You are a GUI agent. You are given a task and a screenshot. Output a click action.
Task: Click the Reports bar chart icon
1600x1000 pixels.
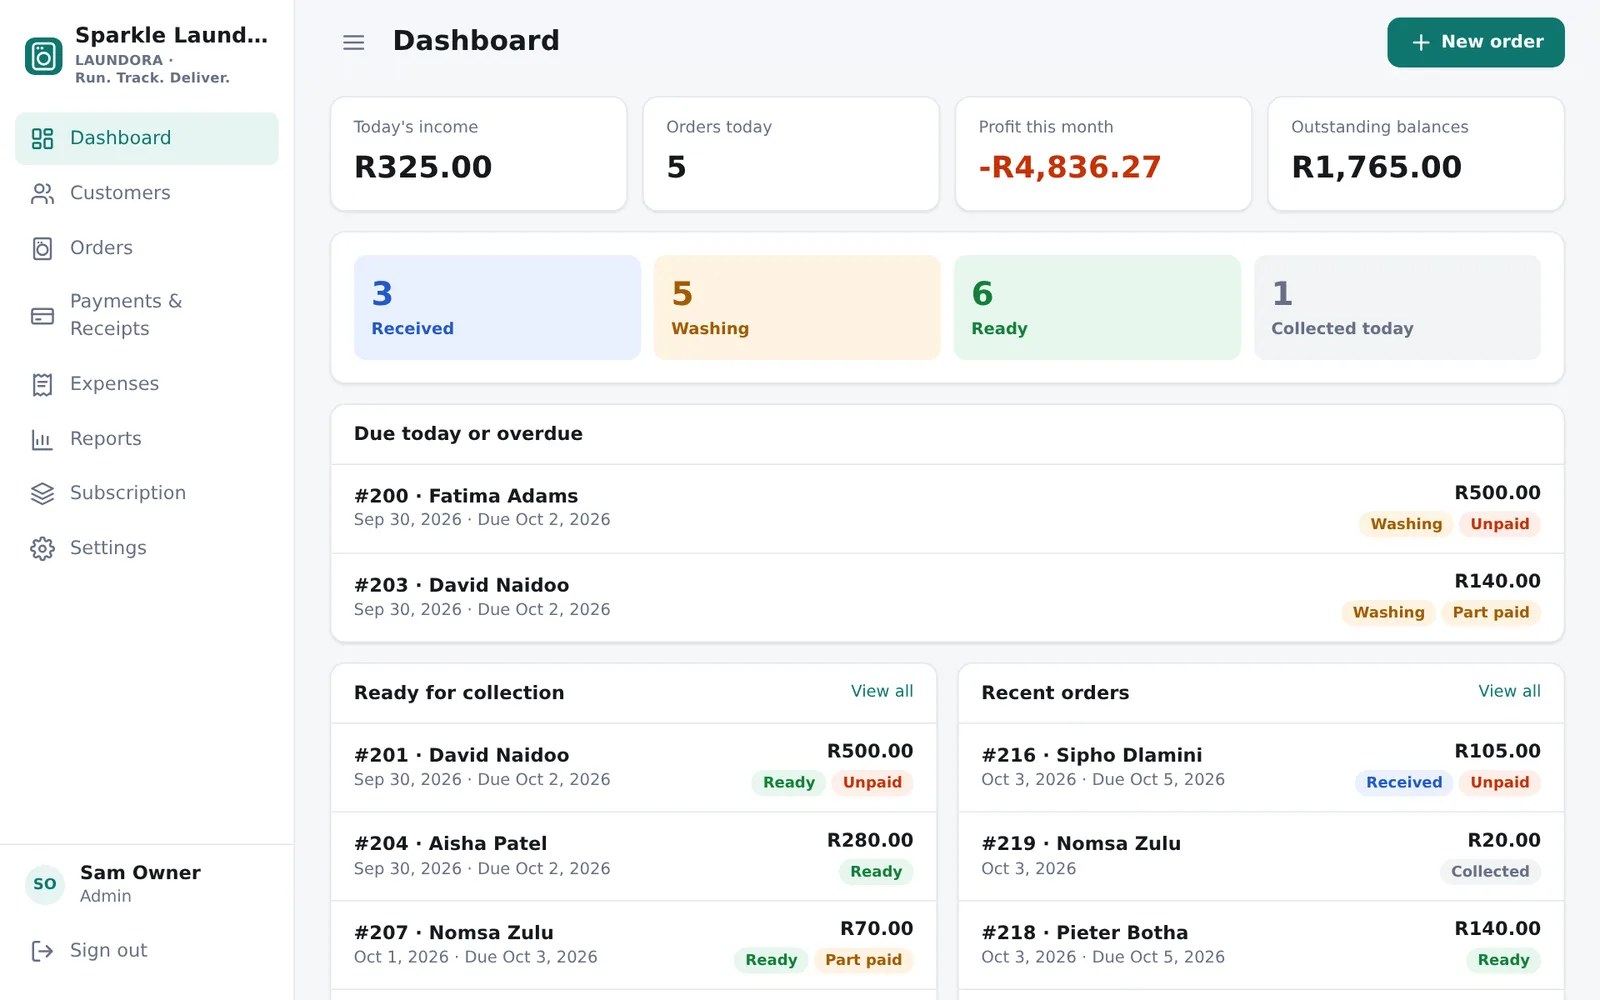click(42, 439)
